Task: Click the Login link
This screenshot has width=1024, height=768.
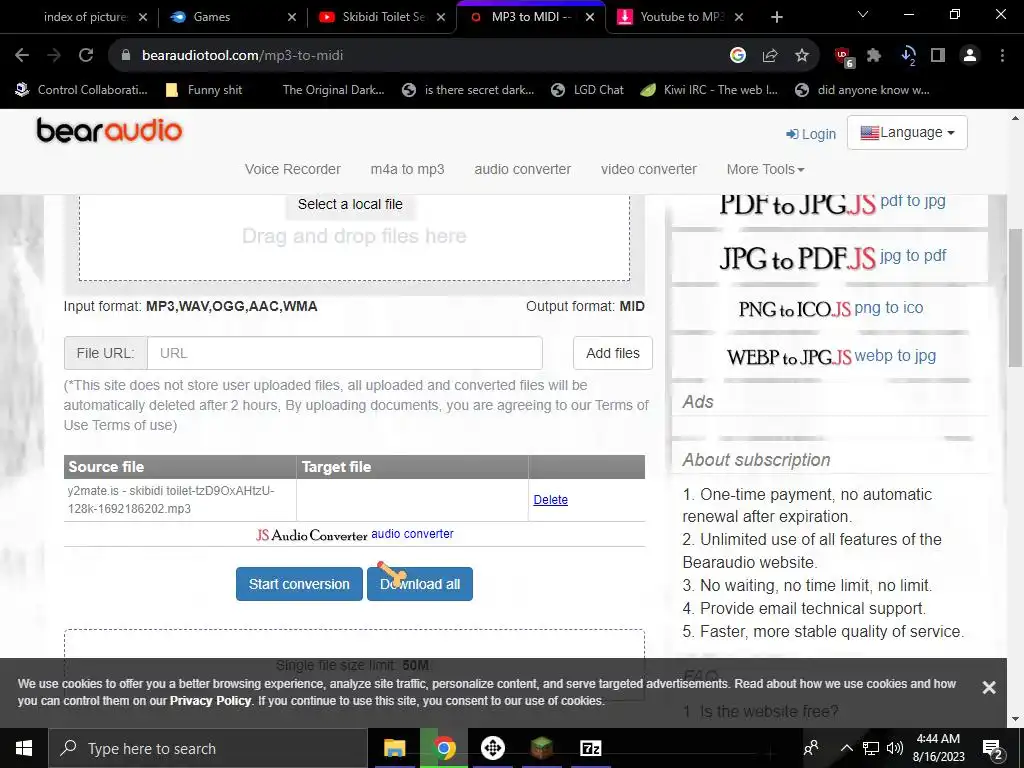Action: pyautogui.click(x=810, y=134)
